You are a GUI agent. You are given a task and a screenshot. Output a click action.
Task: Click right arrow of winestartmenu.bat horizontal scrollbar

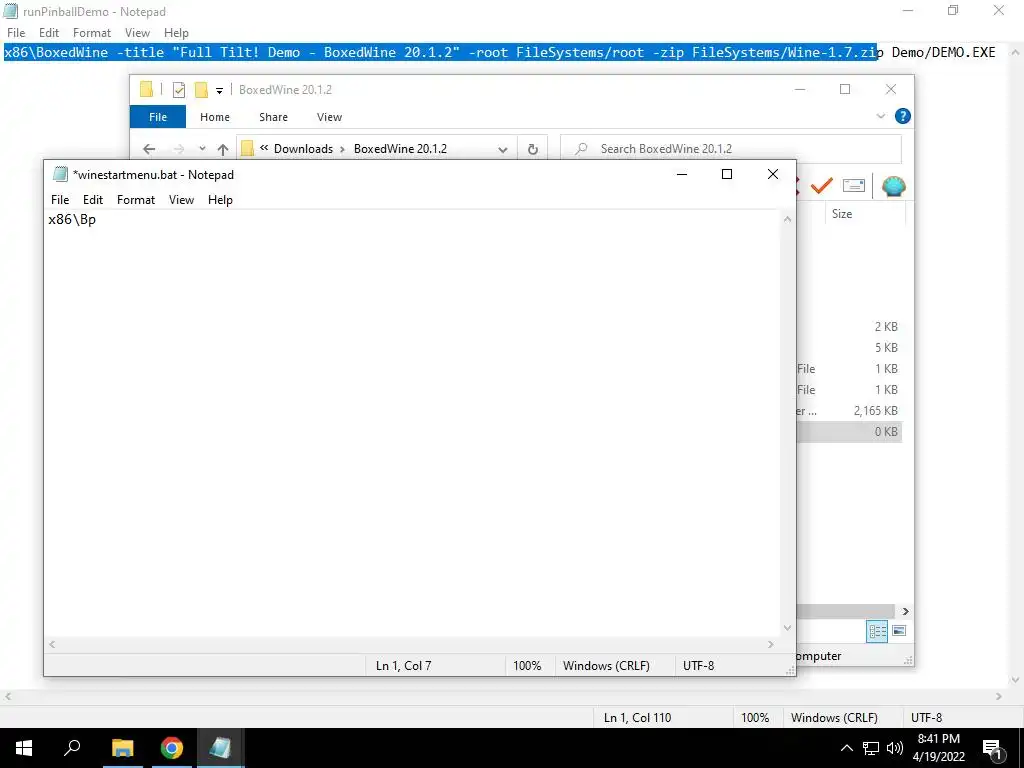771,645
